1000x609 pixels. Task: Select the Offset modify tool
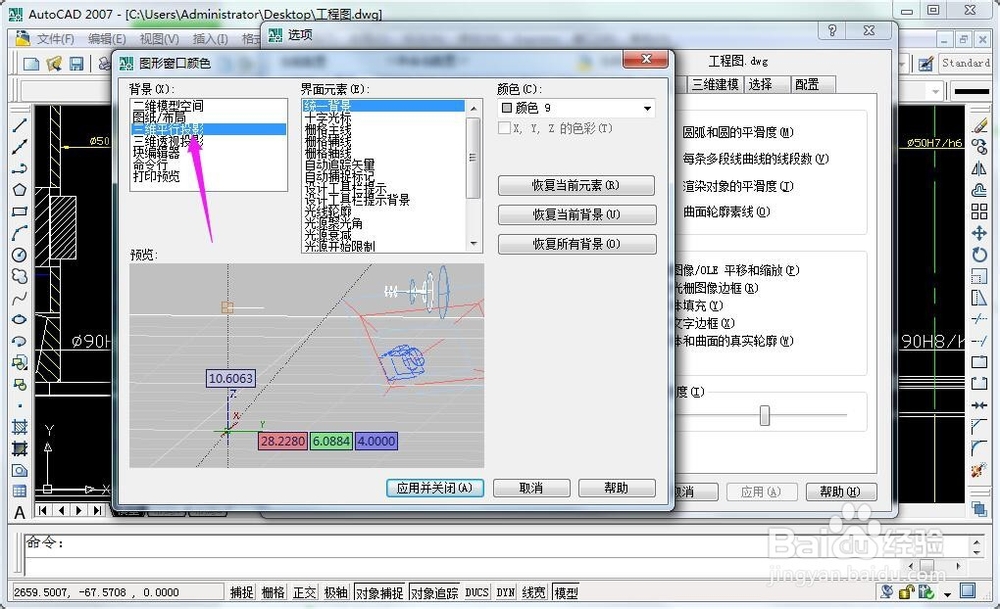click(980, 190)
